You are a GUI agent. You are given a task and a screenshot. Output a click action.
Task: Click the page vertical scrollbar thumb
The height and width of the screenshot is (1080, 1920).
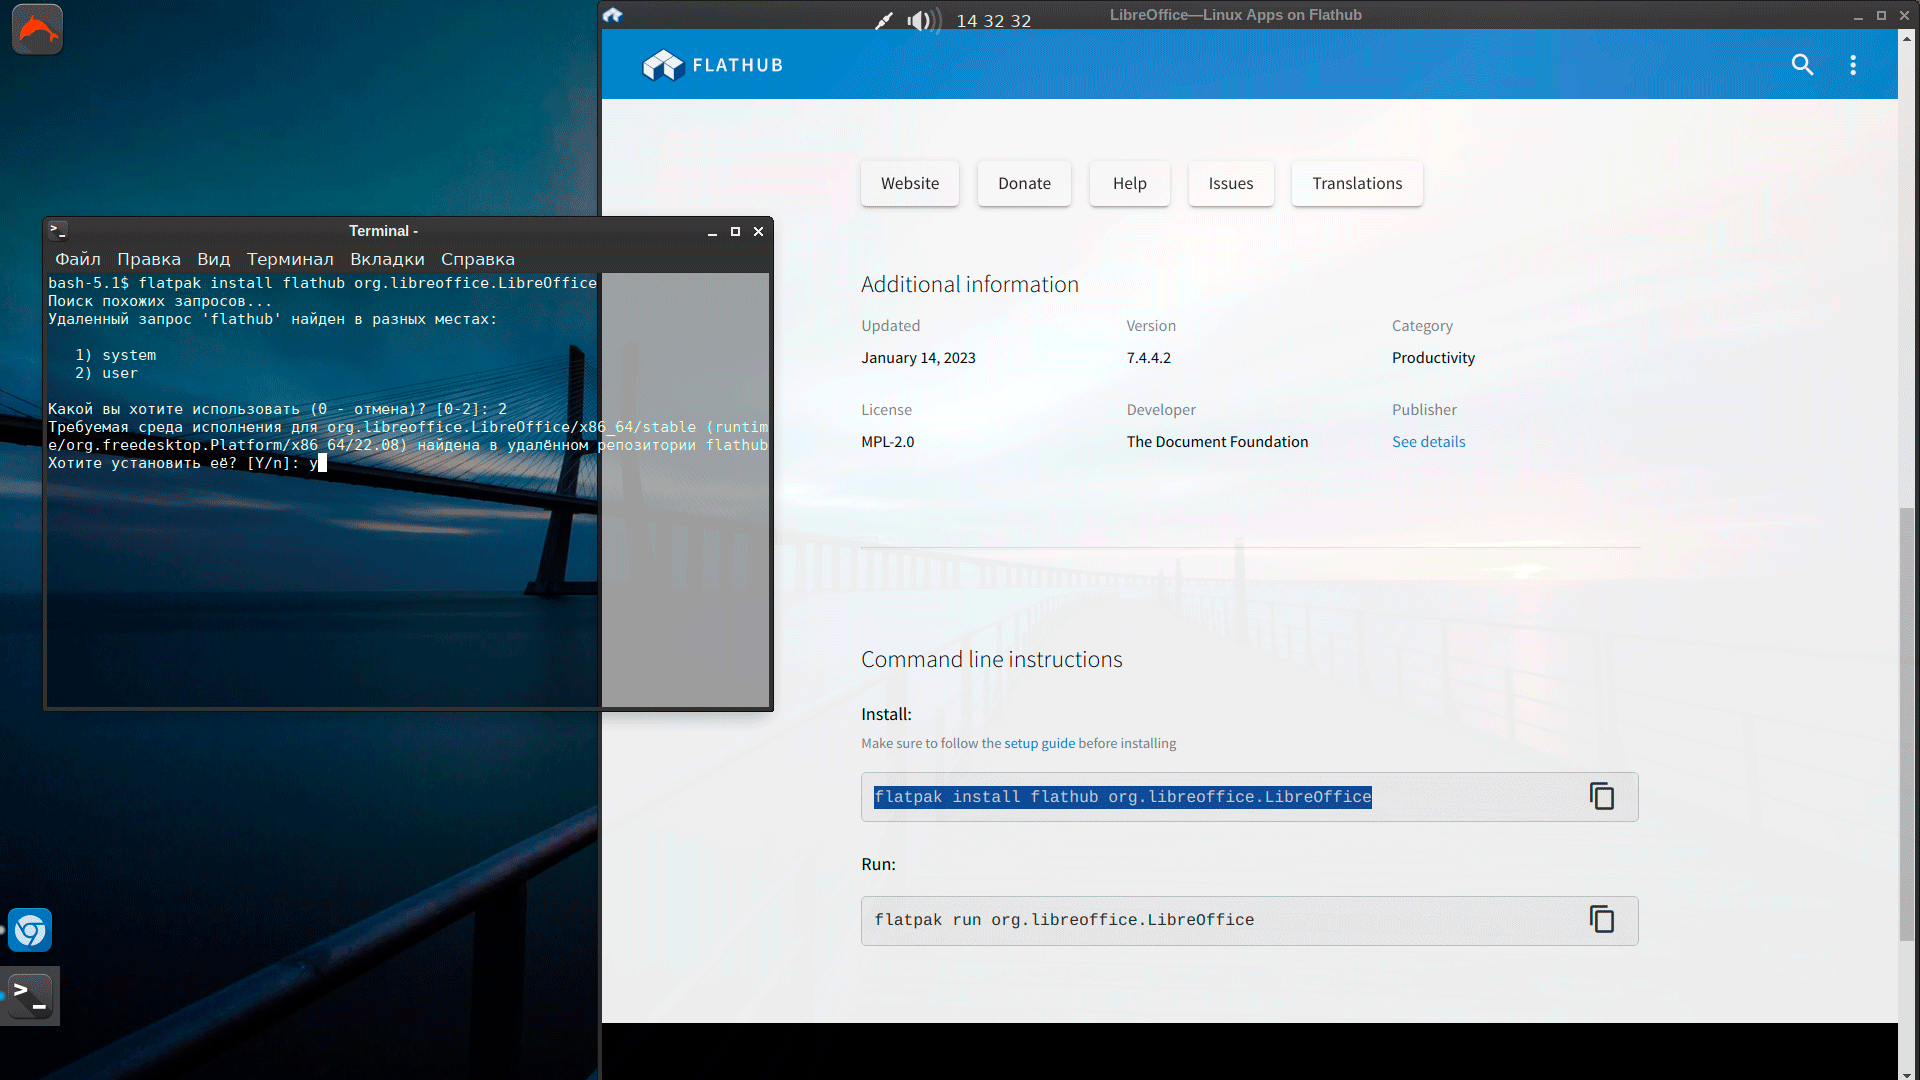click(1907, 725)
